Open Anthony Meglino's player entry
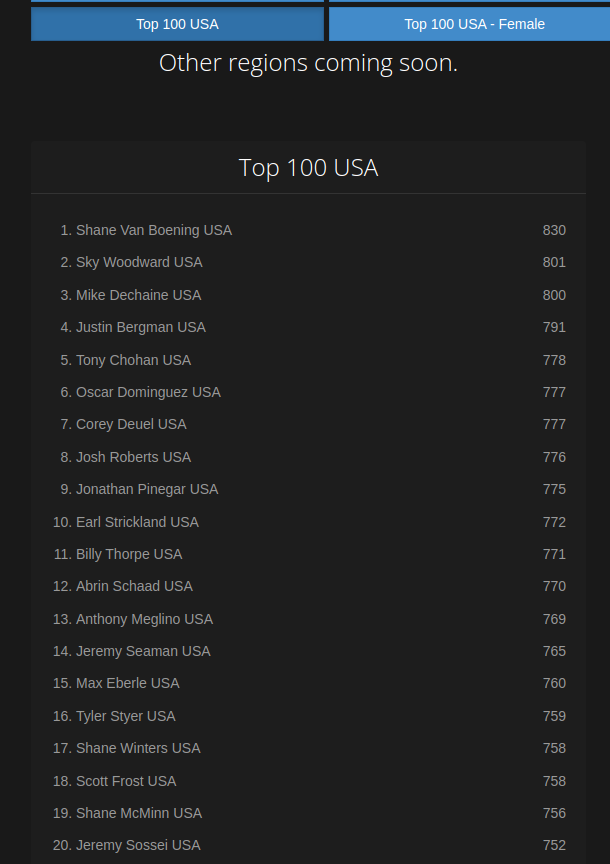The height and width of the screenshot is (864, 610). (144, 619)
